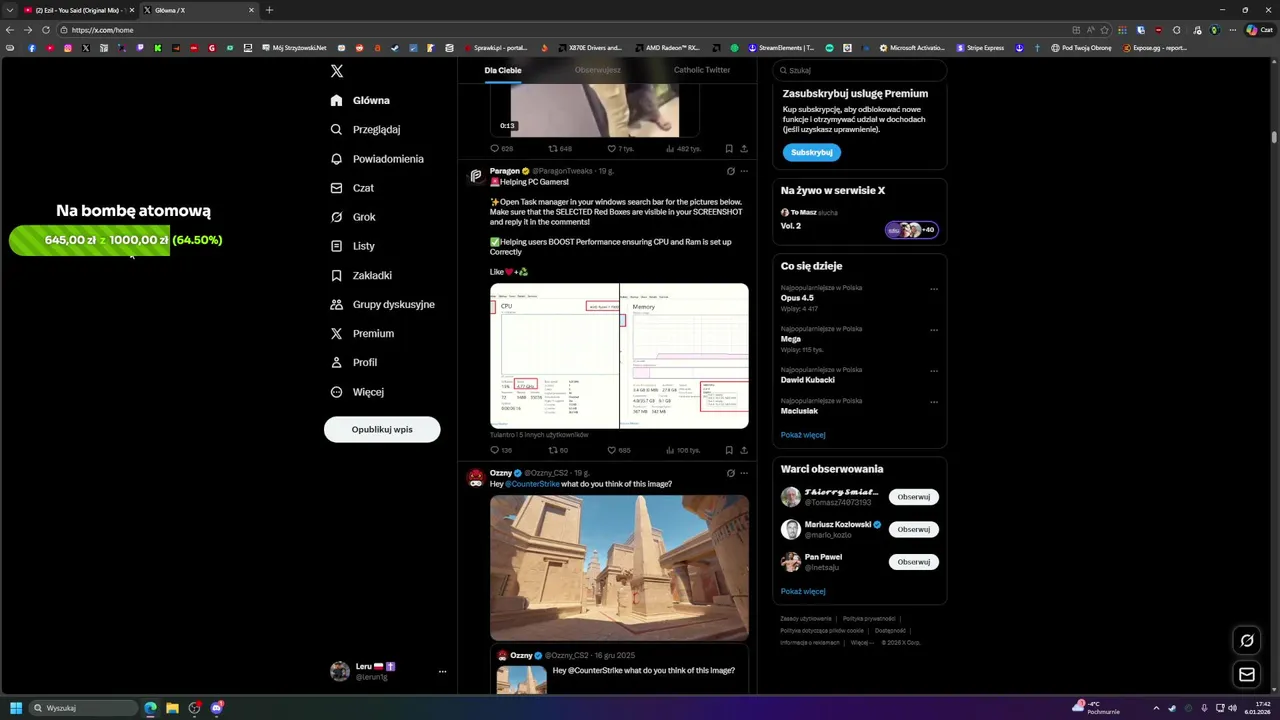The image size is (1280, 720).
Task: Focus the Szukaj search field on X
Action: tap(860, 70)
